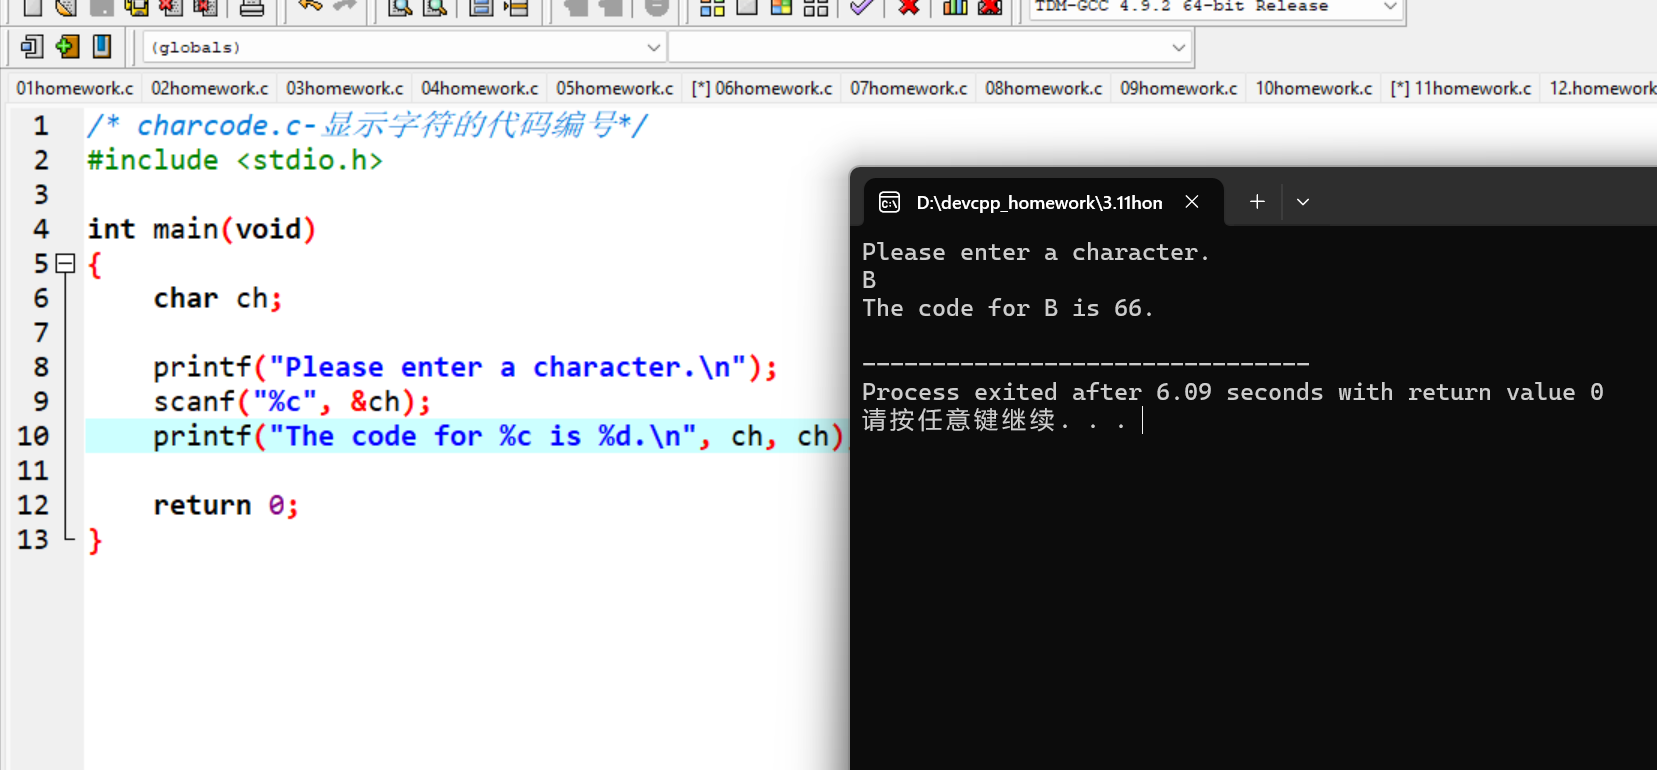
Task: Click the Close file toolbar icon
Action: tap(170, 7)
